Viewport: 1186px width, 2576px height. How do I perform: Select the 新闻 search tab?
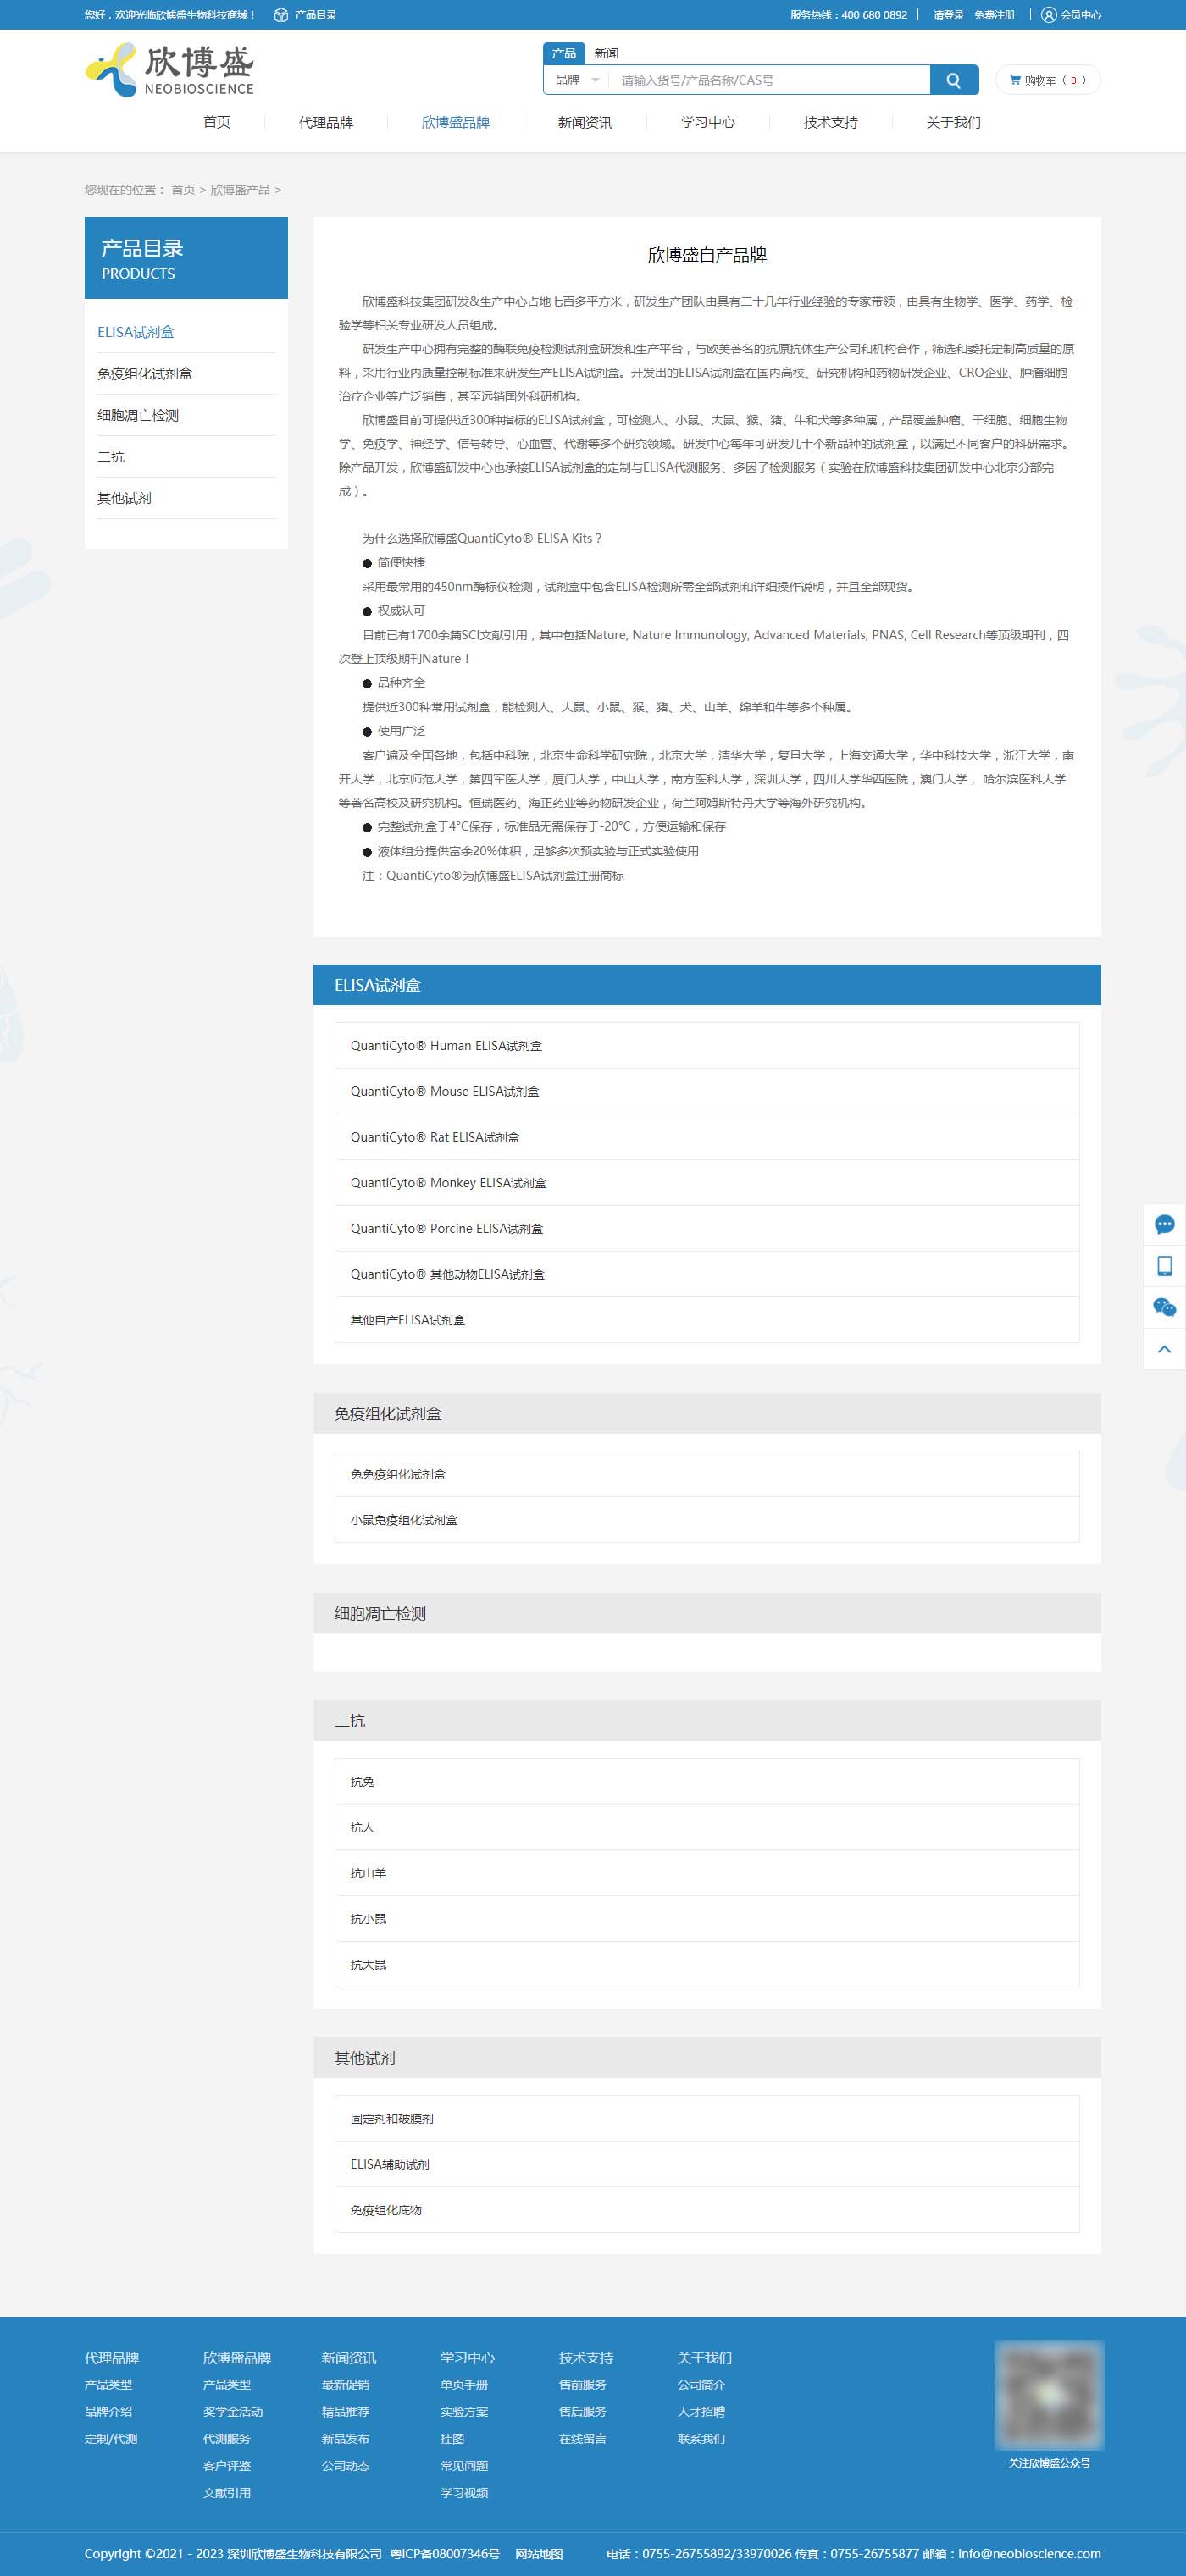coord(606,53)
